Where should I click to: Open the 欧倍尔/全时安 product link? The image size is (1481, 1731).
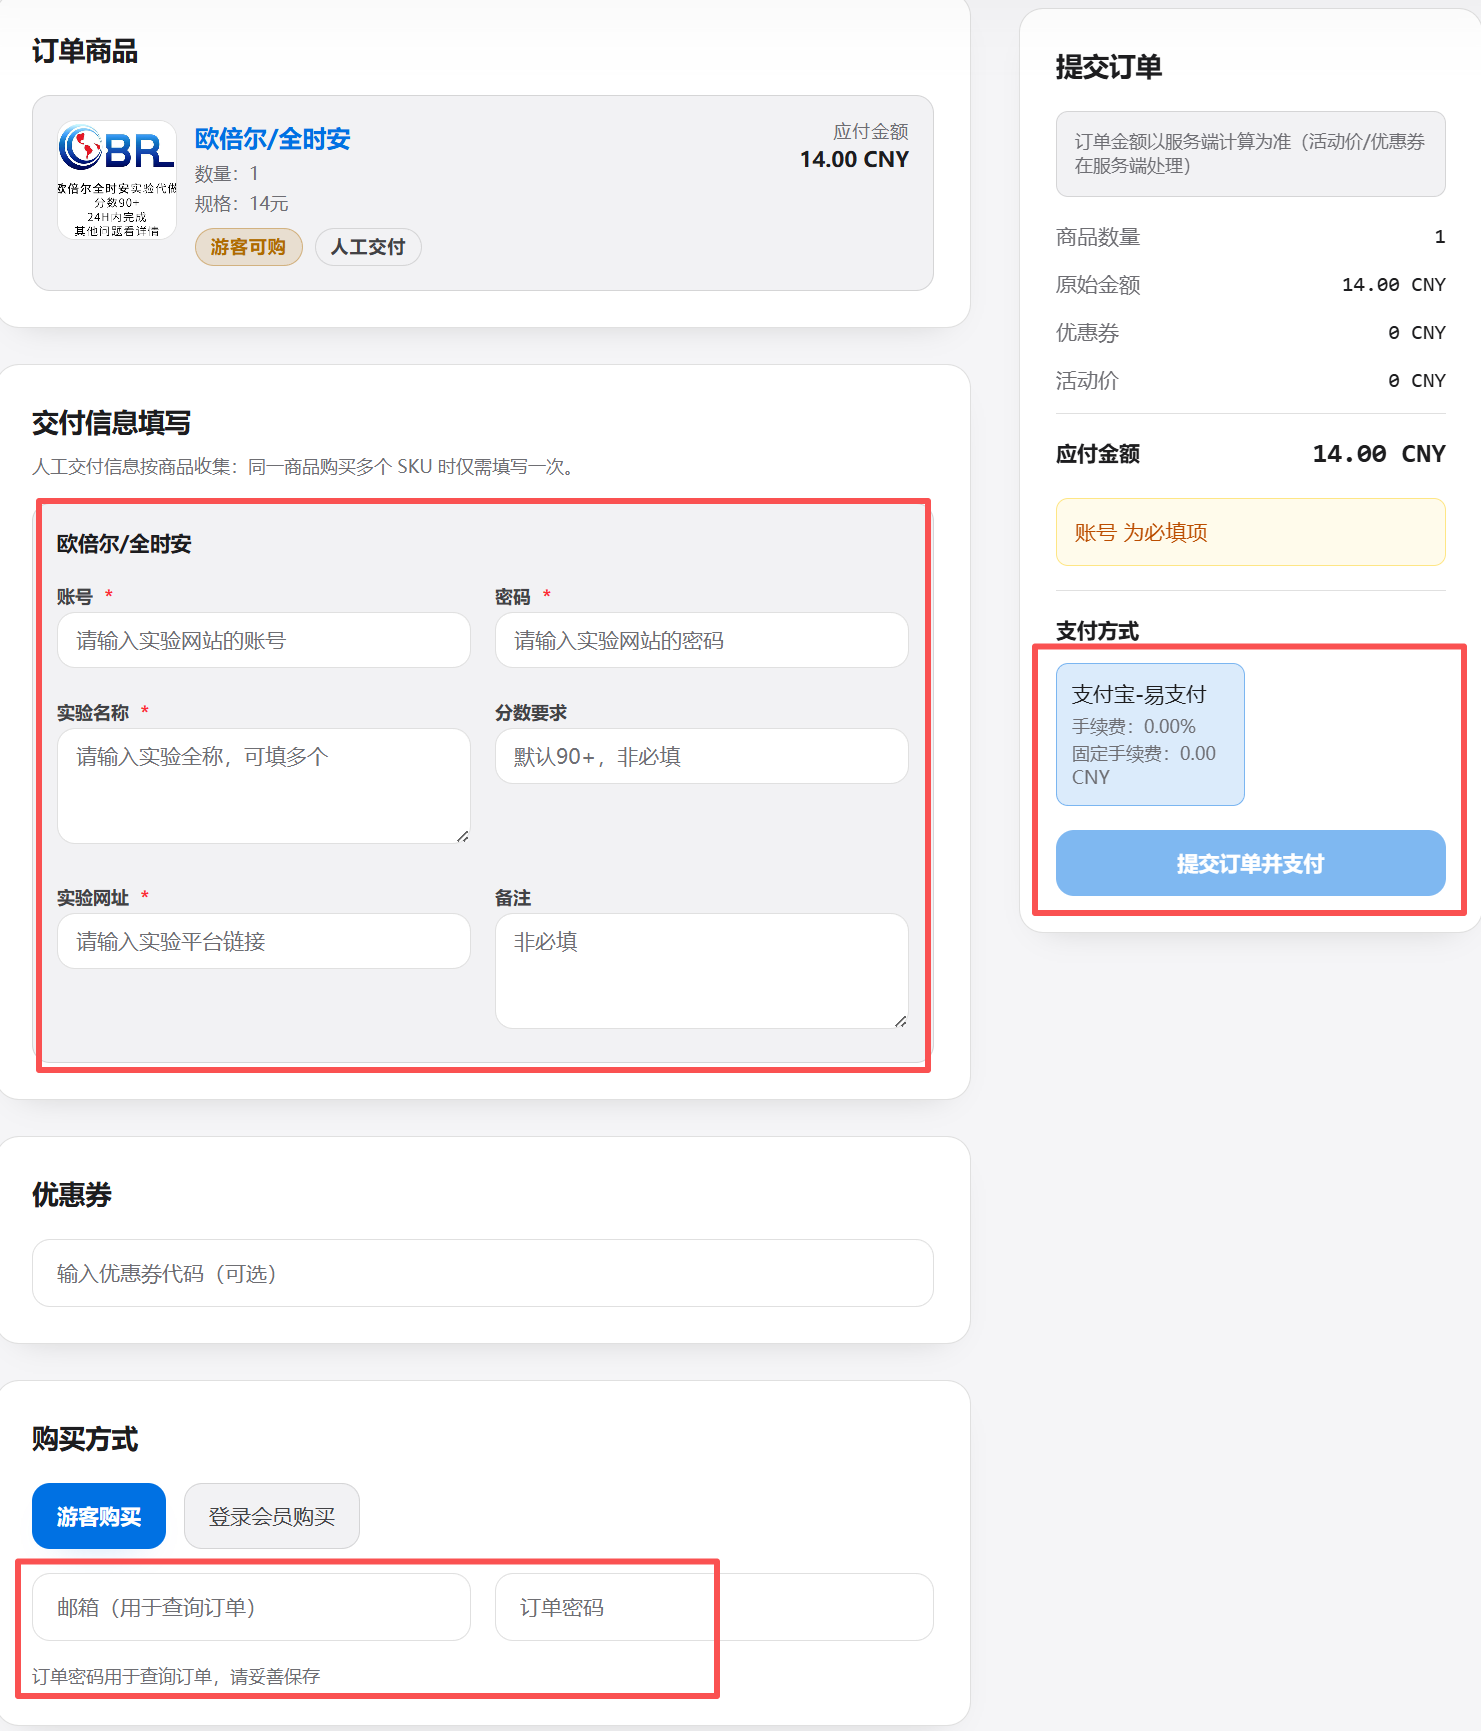[x=272, y=139]
